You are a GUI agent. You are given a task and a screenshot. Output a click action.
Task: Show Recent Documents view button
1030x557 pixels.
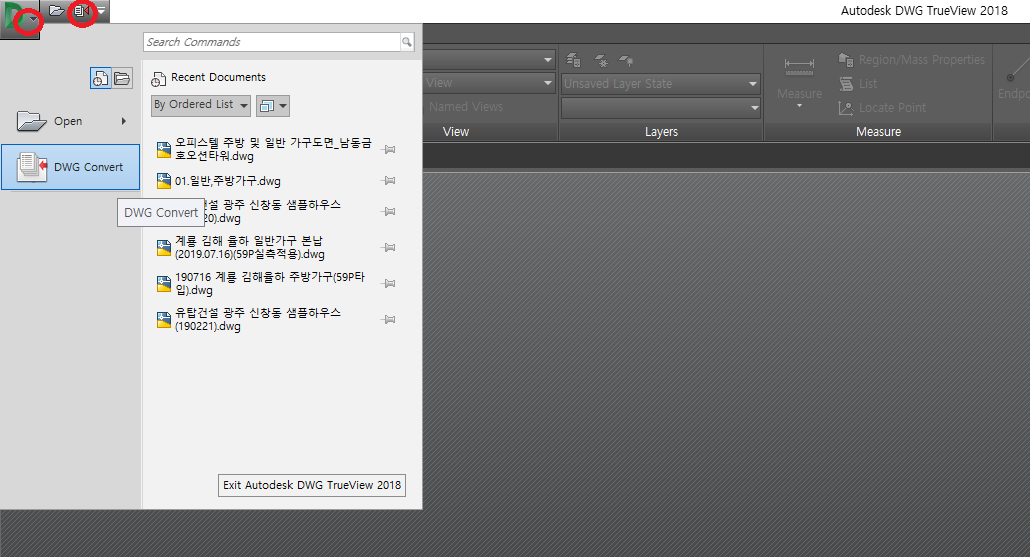[100, 79]
